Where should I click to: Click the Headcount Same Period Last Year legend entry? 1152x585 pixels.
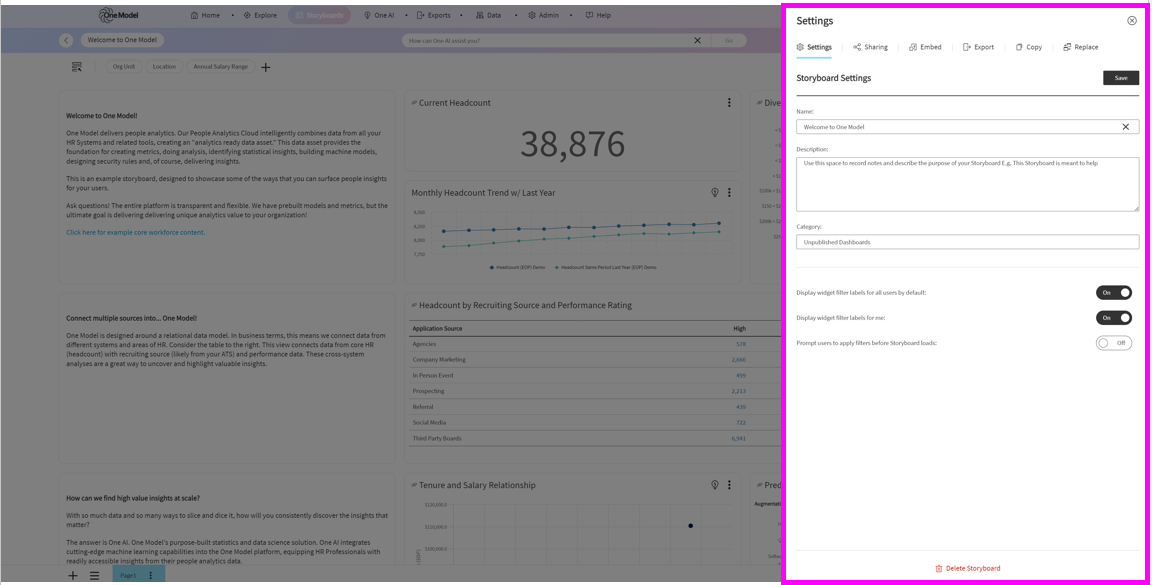coord(605,268)
